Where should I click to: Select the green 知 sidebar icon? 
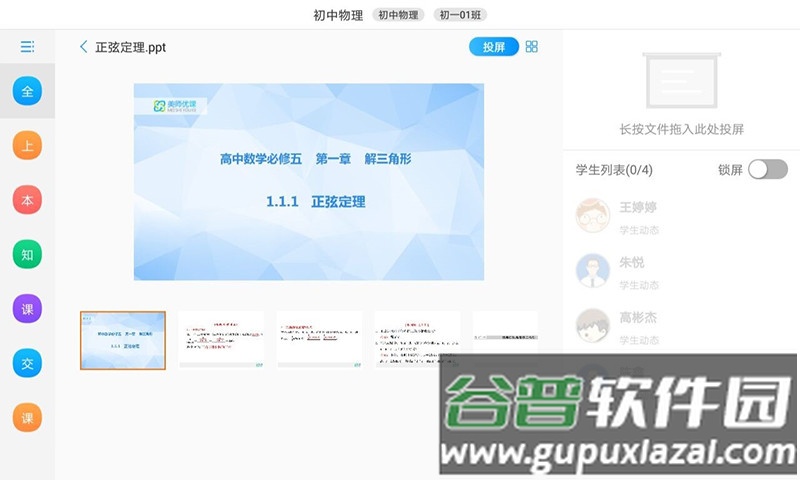coord(27,254)
